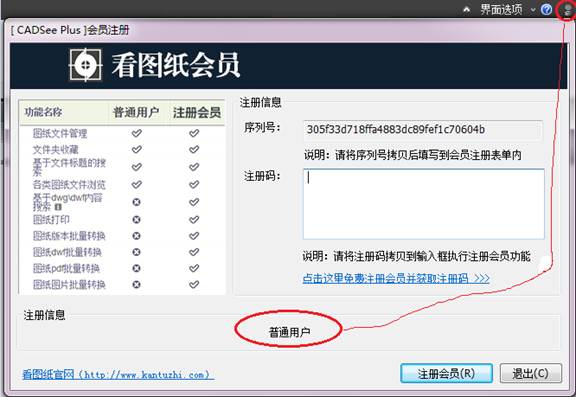Click the info icon beside 基于dwg\dwf内容搜索
The width and height of the screenshot is (576, 397).
pos(58,207)
